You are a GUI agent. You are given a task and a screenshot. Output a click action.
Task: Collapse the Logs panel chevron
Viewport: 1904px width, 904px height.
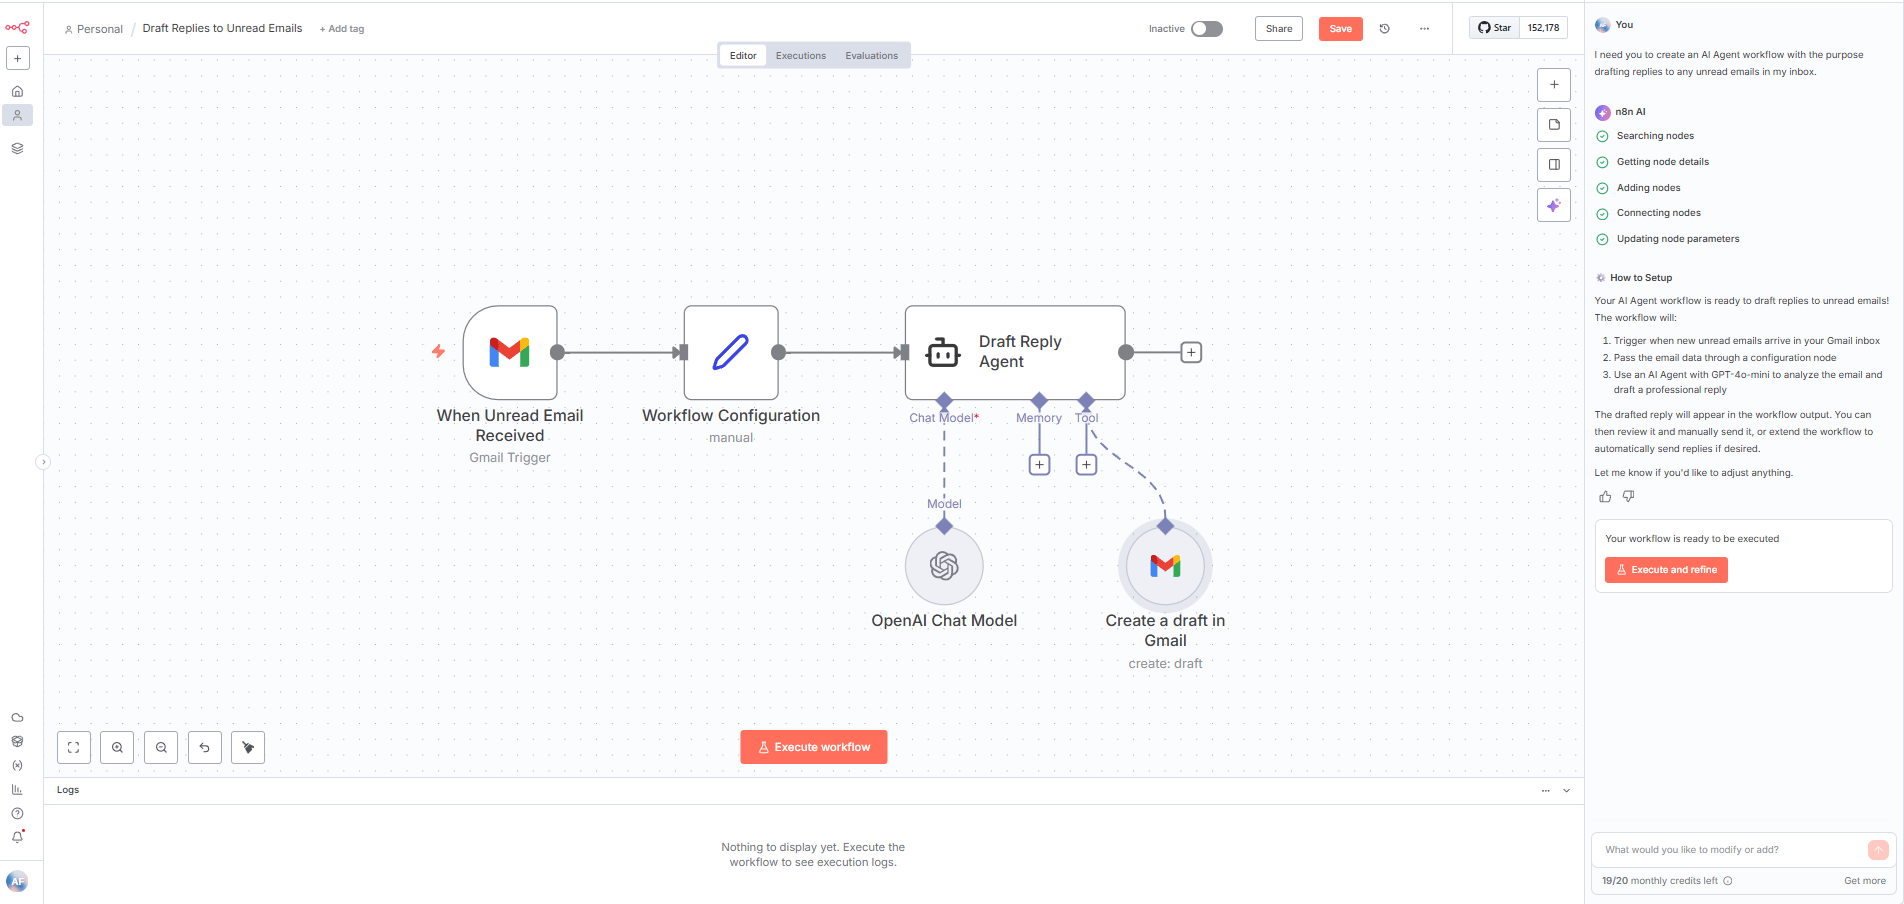coord(1566,790)
